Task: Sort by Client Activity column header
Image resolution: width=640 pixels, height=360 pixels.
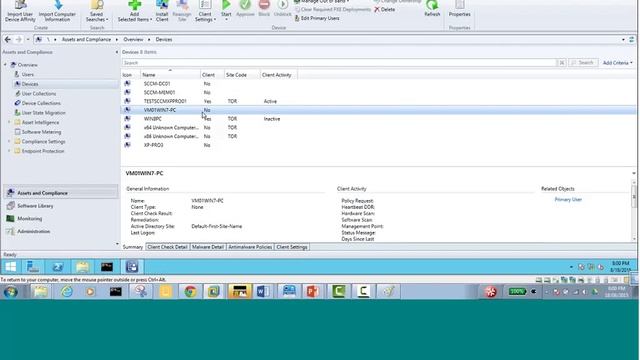Action: click(278, 75)
